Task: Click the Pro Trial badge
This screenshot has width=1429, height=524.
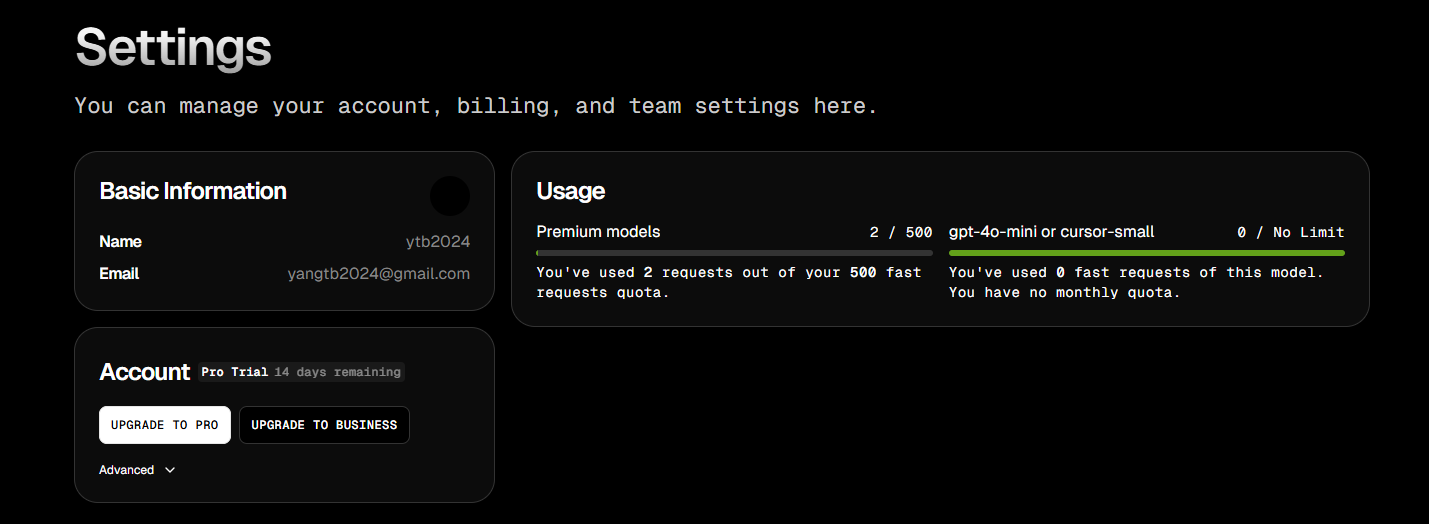Action: [235, 372]
